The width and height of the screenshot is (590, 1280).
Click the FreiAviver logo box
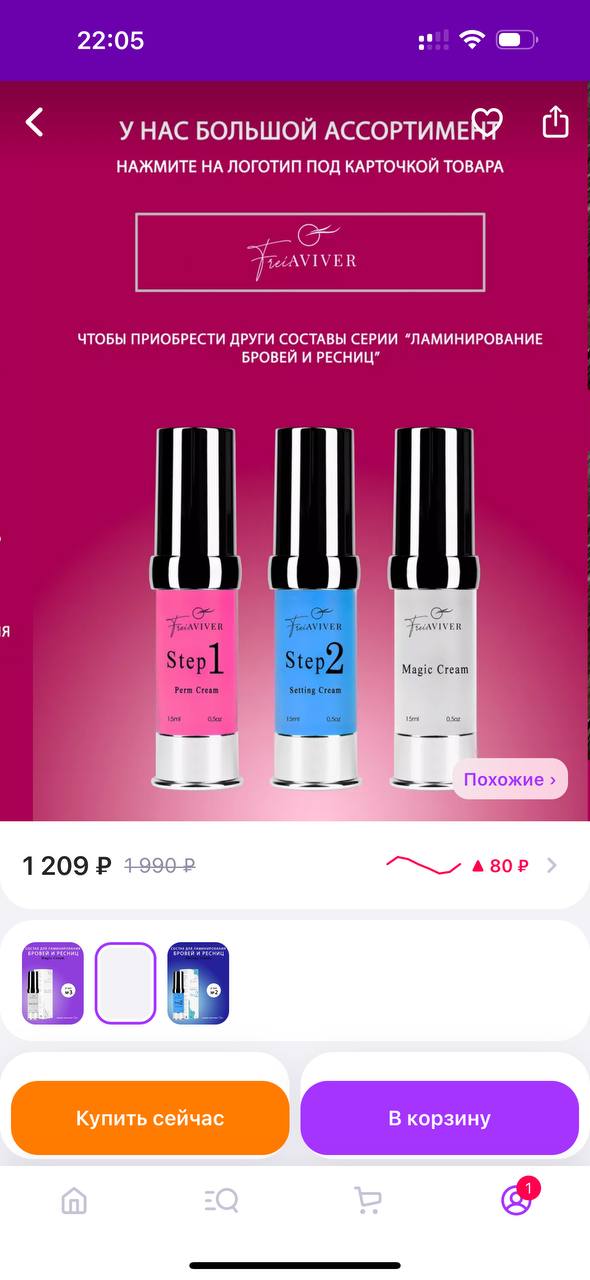[x=310, y=252]
